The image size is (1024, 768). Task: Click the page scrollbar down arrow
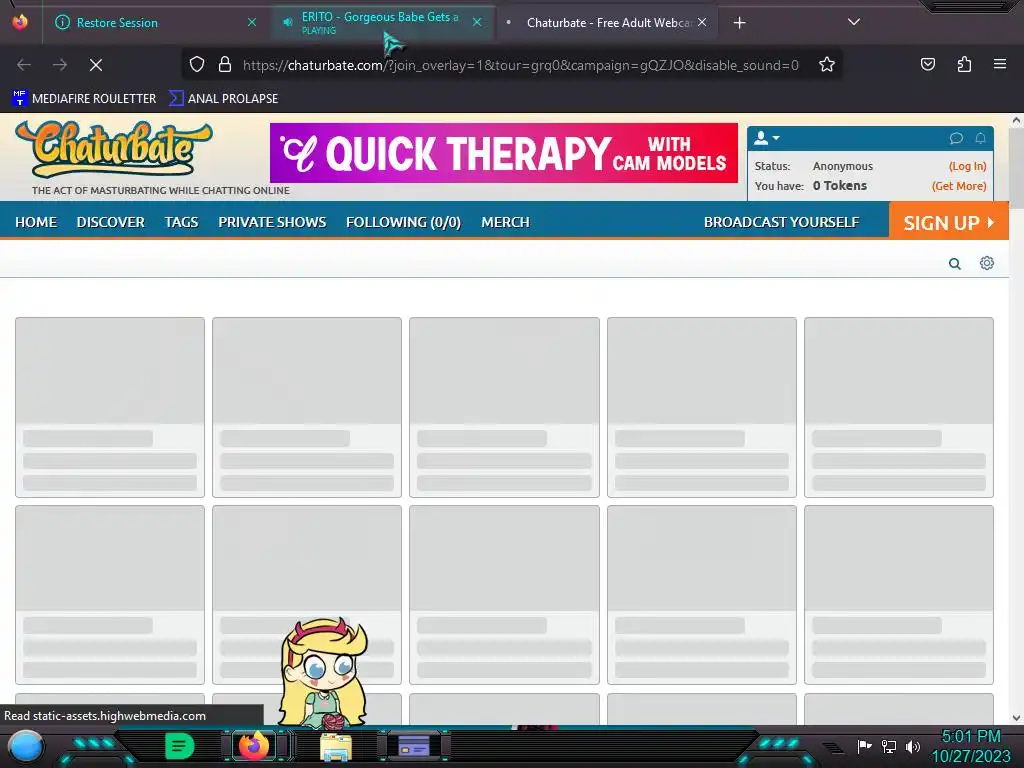[1016, 718]
